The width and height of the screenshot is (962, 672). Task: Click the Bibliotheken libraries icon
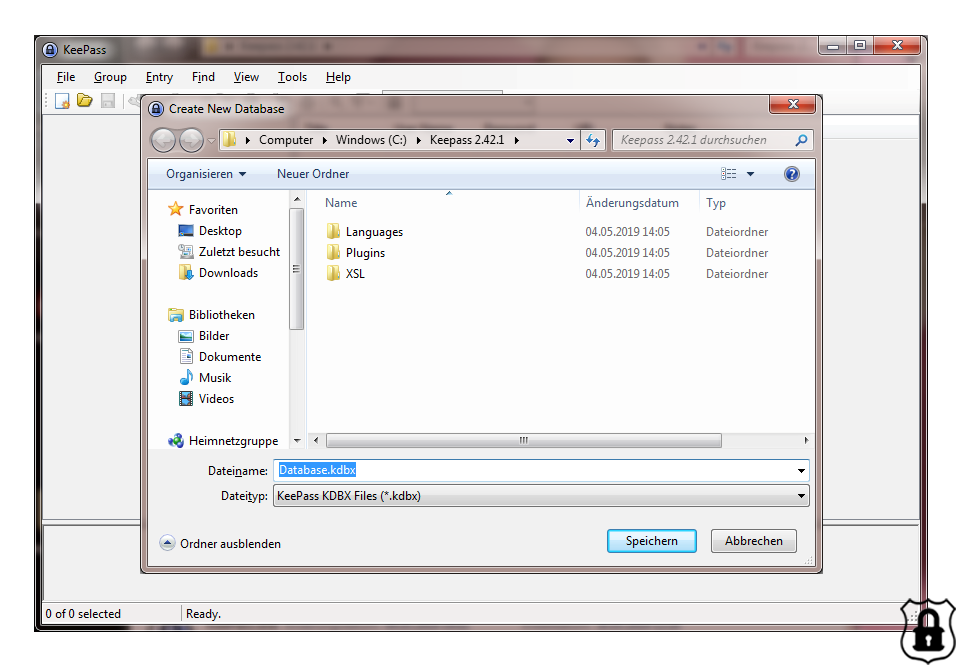click(175, 315)
